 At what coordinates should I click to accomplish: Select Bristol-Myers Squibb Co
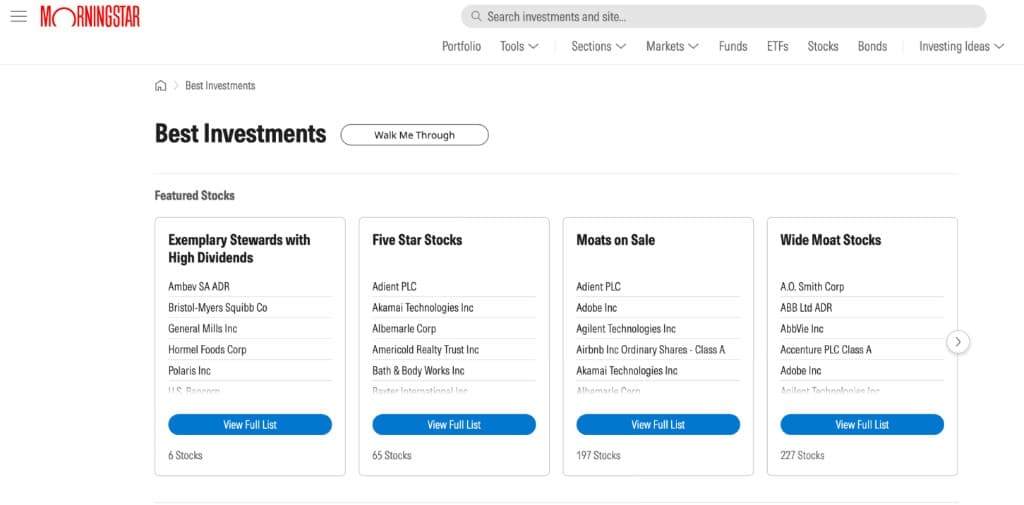tap(217, 308)
